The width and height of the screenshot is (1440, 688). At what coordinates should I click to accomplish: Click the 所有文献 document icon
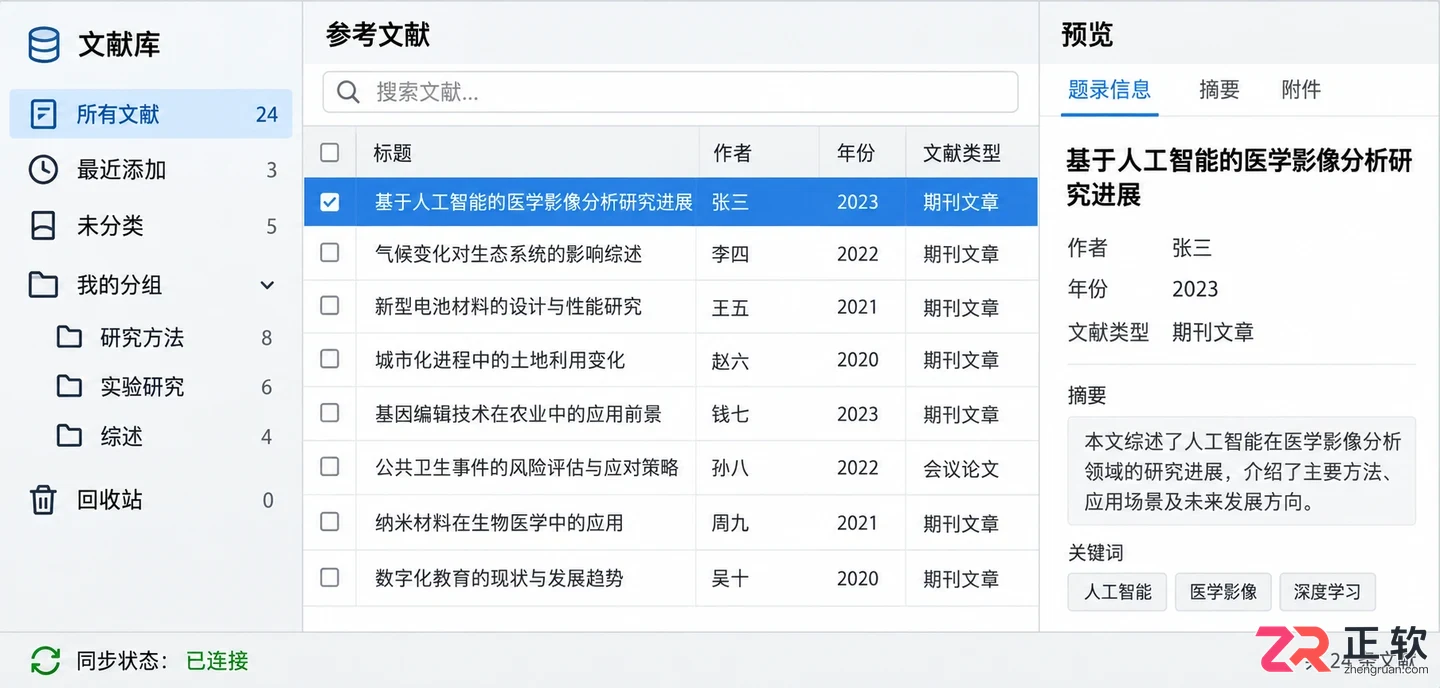click(43, 114)
